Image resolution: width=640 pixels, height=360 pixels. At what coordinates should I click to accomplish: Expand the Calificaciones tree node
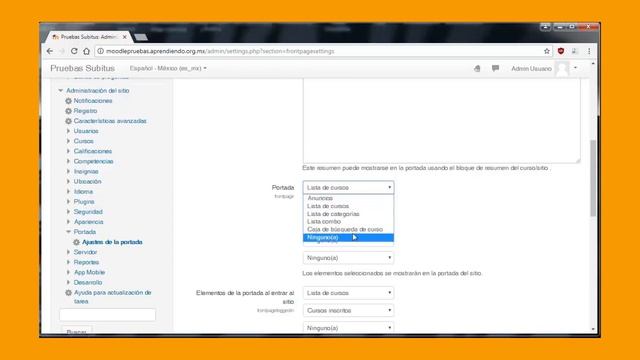[68, 151]
